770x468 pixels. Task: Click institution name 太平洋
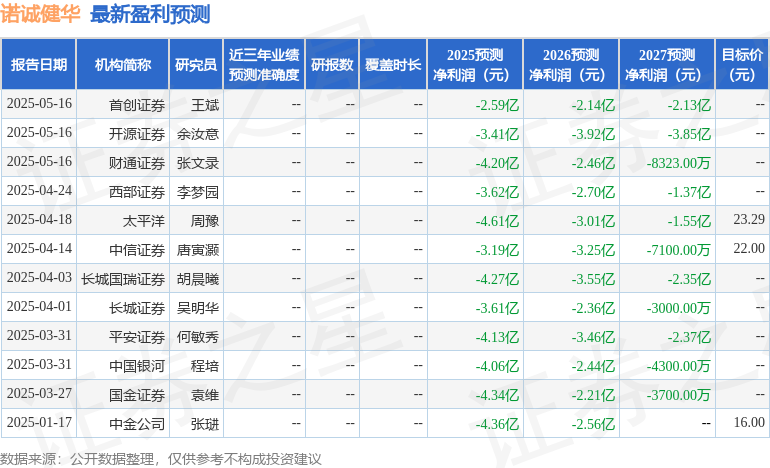144,221
